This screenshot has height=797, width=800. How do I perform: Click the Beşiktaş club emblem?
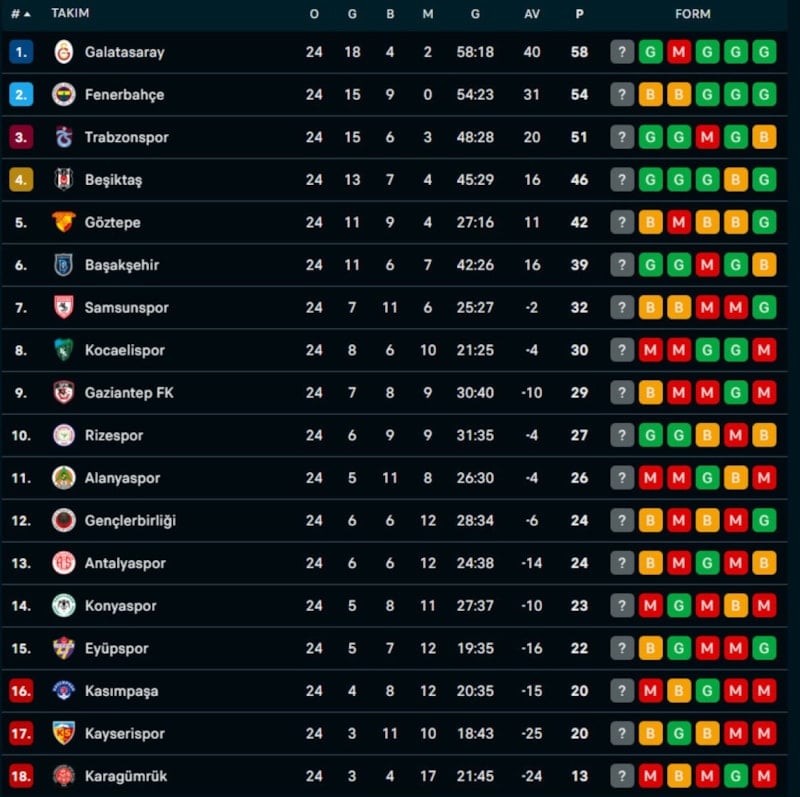point(64,180)
